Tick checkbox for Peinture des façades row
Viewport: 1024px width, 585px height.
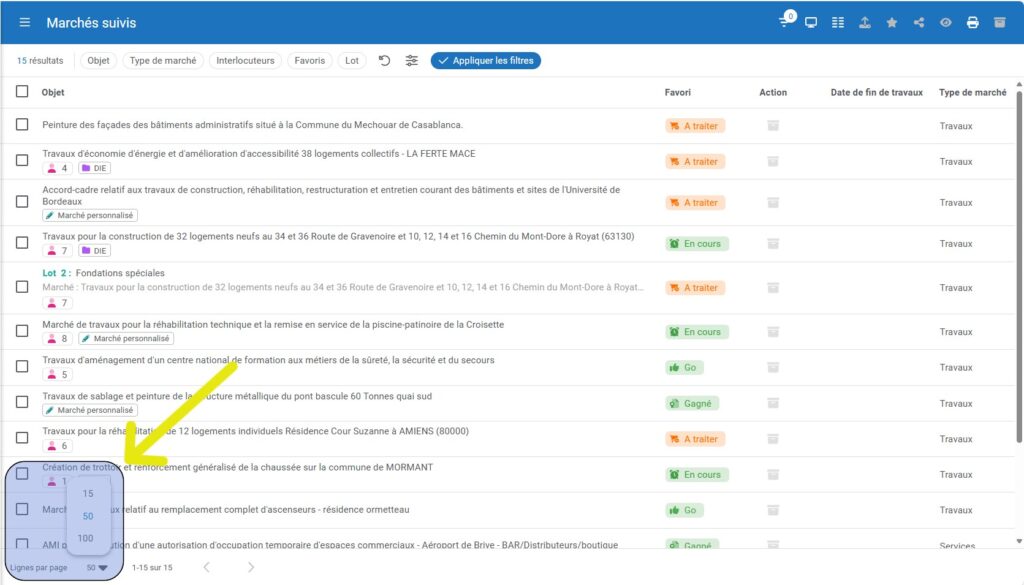(x=22, y=125)
